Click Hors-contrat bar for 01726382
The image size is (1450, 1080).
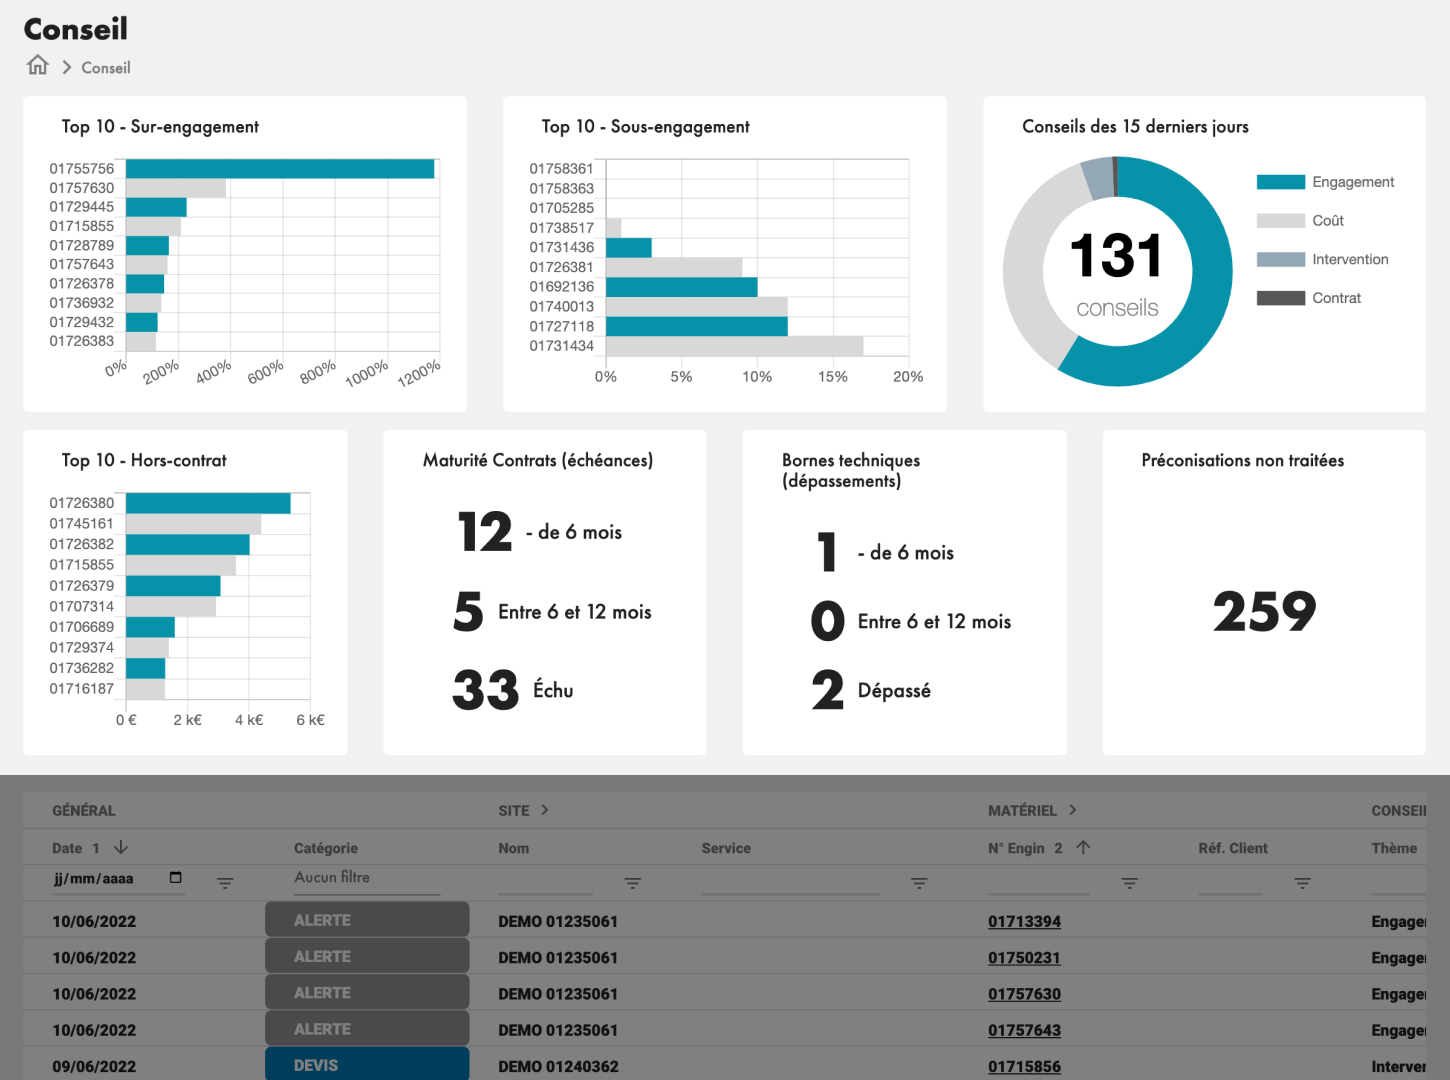coord(187,544)
